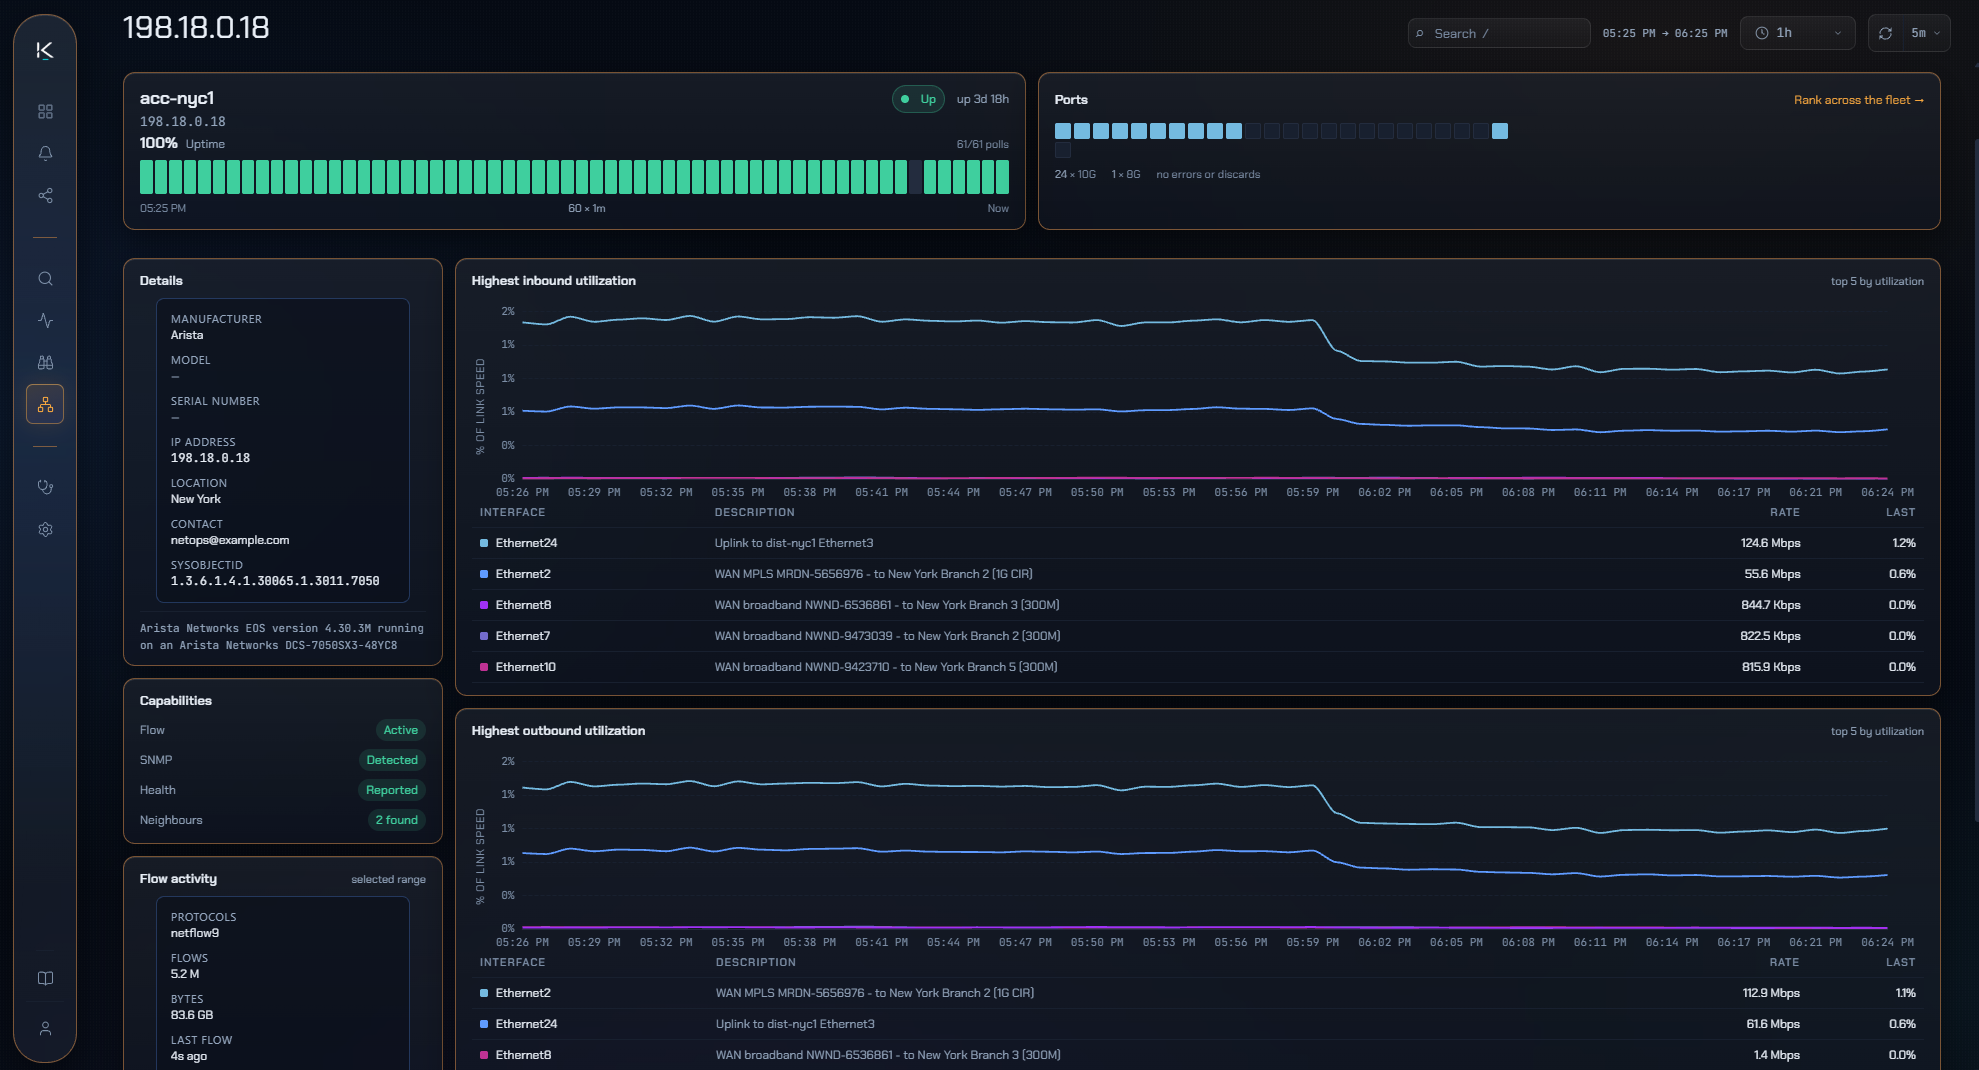Click the netops@example.com contact

230,540
